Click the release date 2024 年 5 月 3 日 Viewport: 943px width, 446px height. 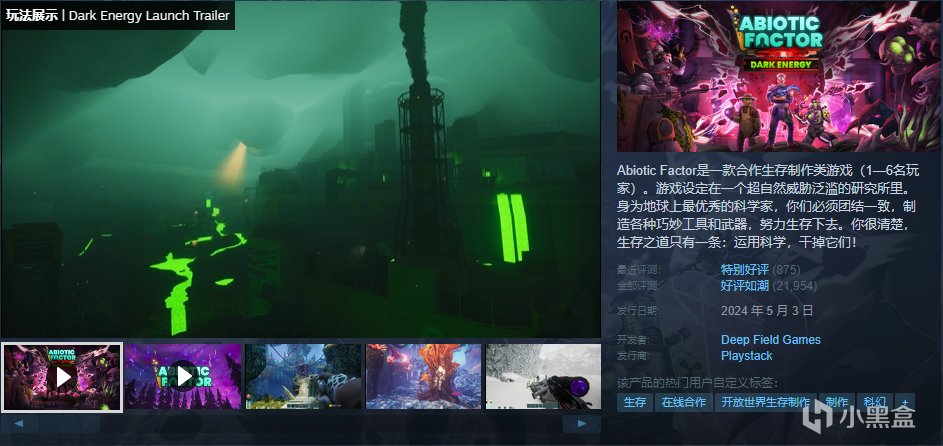767,310
